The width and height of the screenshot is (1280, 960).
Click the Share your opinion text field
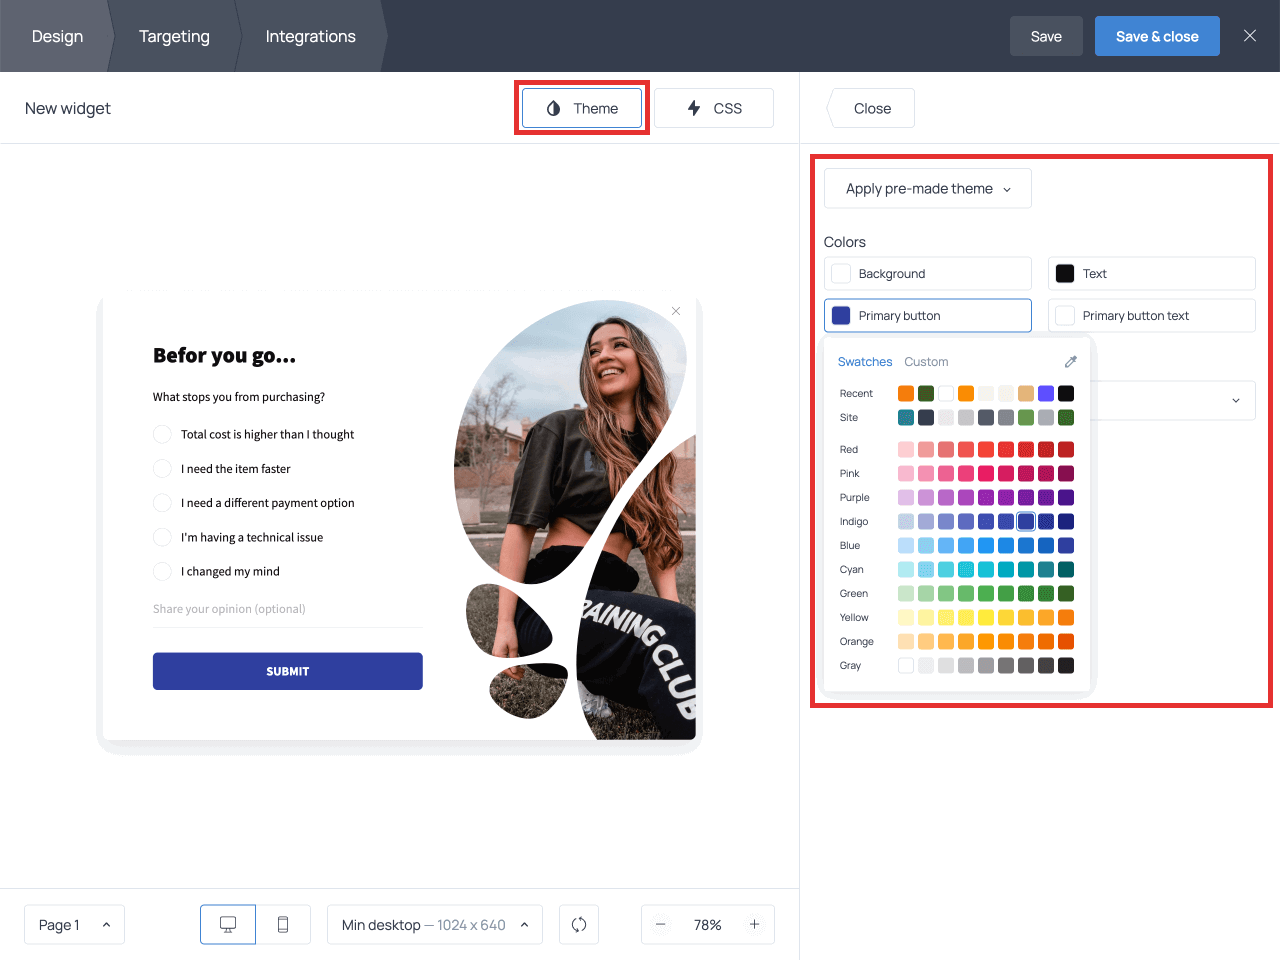(x=287, y=609)
